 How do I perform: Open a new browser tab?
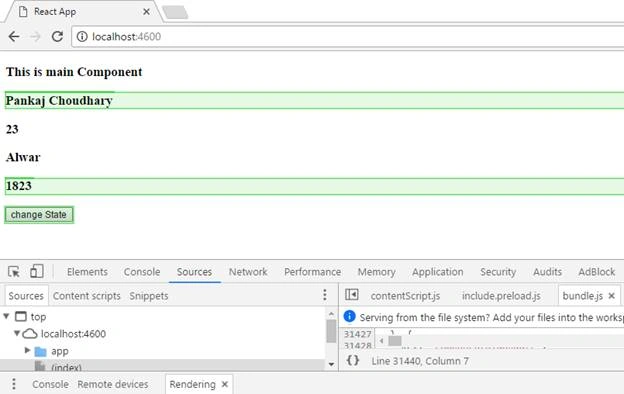[175, 12]
